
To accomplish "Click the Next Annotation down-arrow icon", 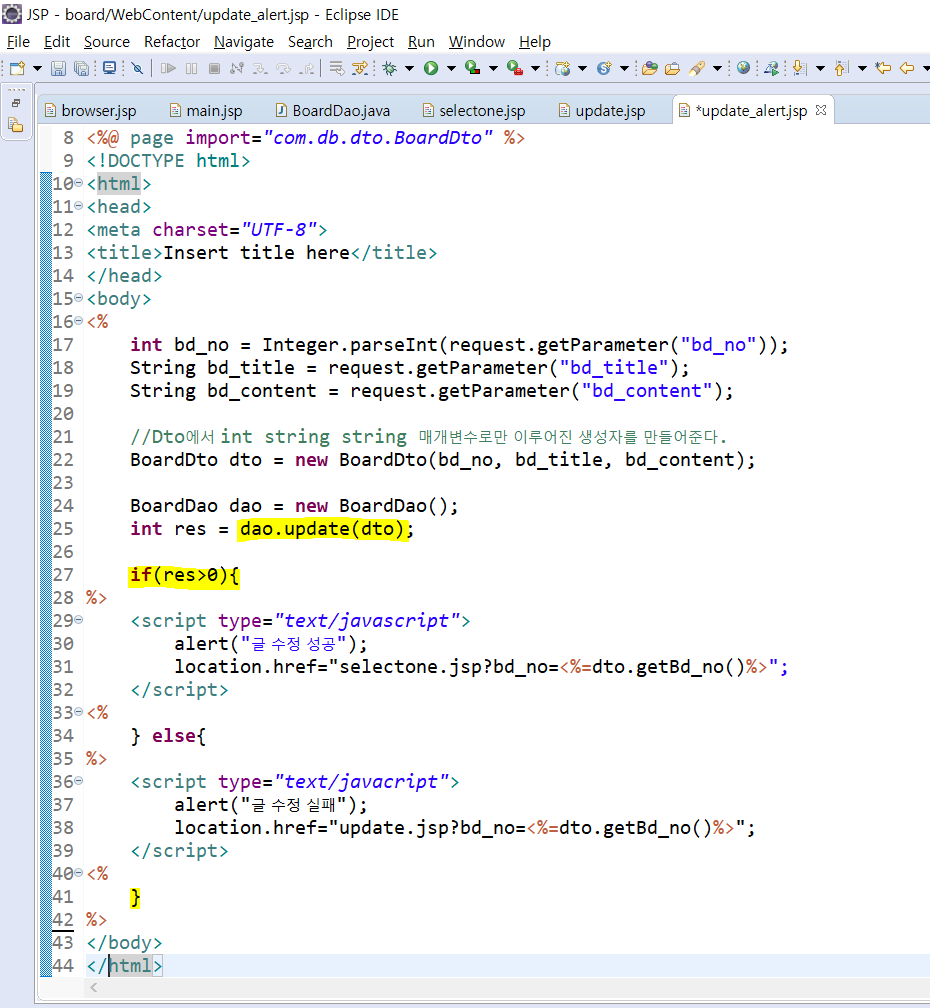I will (799, 68).
